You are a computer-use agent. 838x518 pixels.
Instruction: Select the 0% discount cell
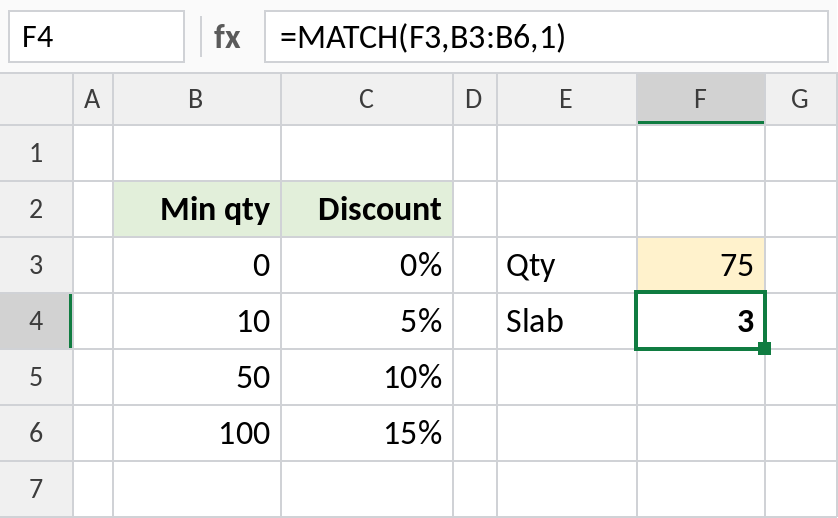(367, 265)
